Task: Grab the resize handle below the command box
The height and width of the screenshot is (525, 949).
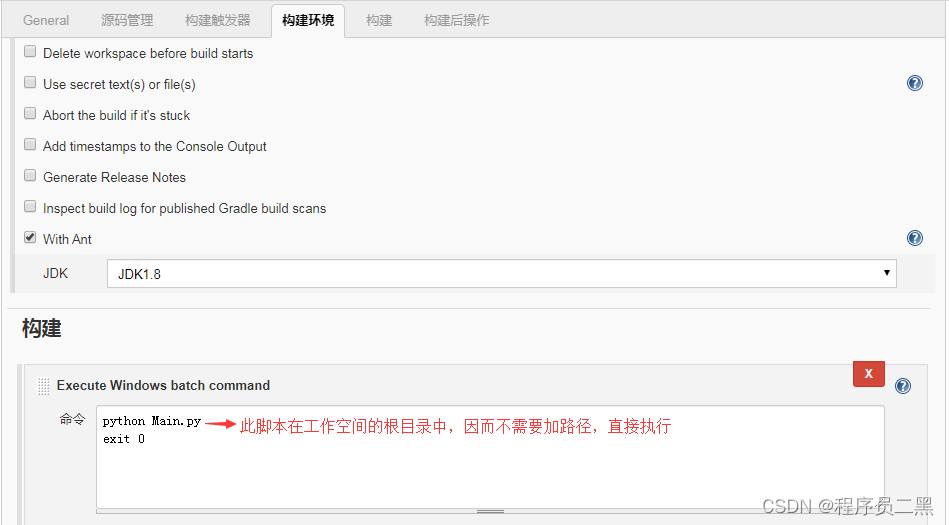Action: tap(490, 511)
